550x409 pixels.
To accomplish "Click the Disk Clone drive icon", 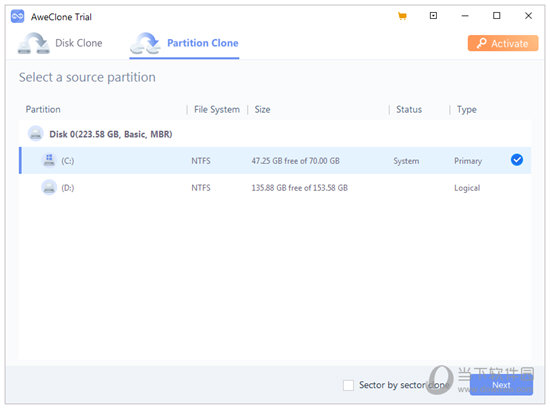I will click(34, 43).
